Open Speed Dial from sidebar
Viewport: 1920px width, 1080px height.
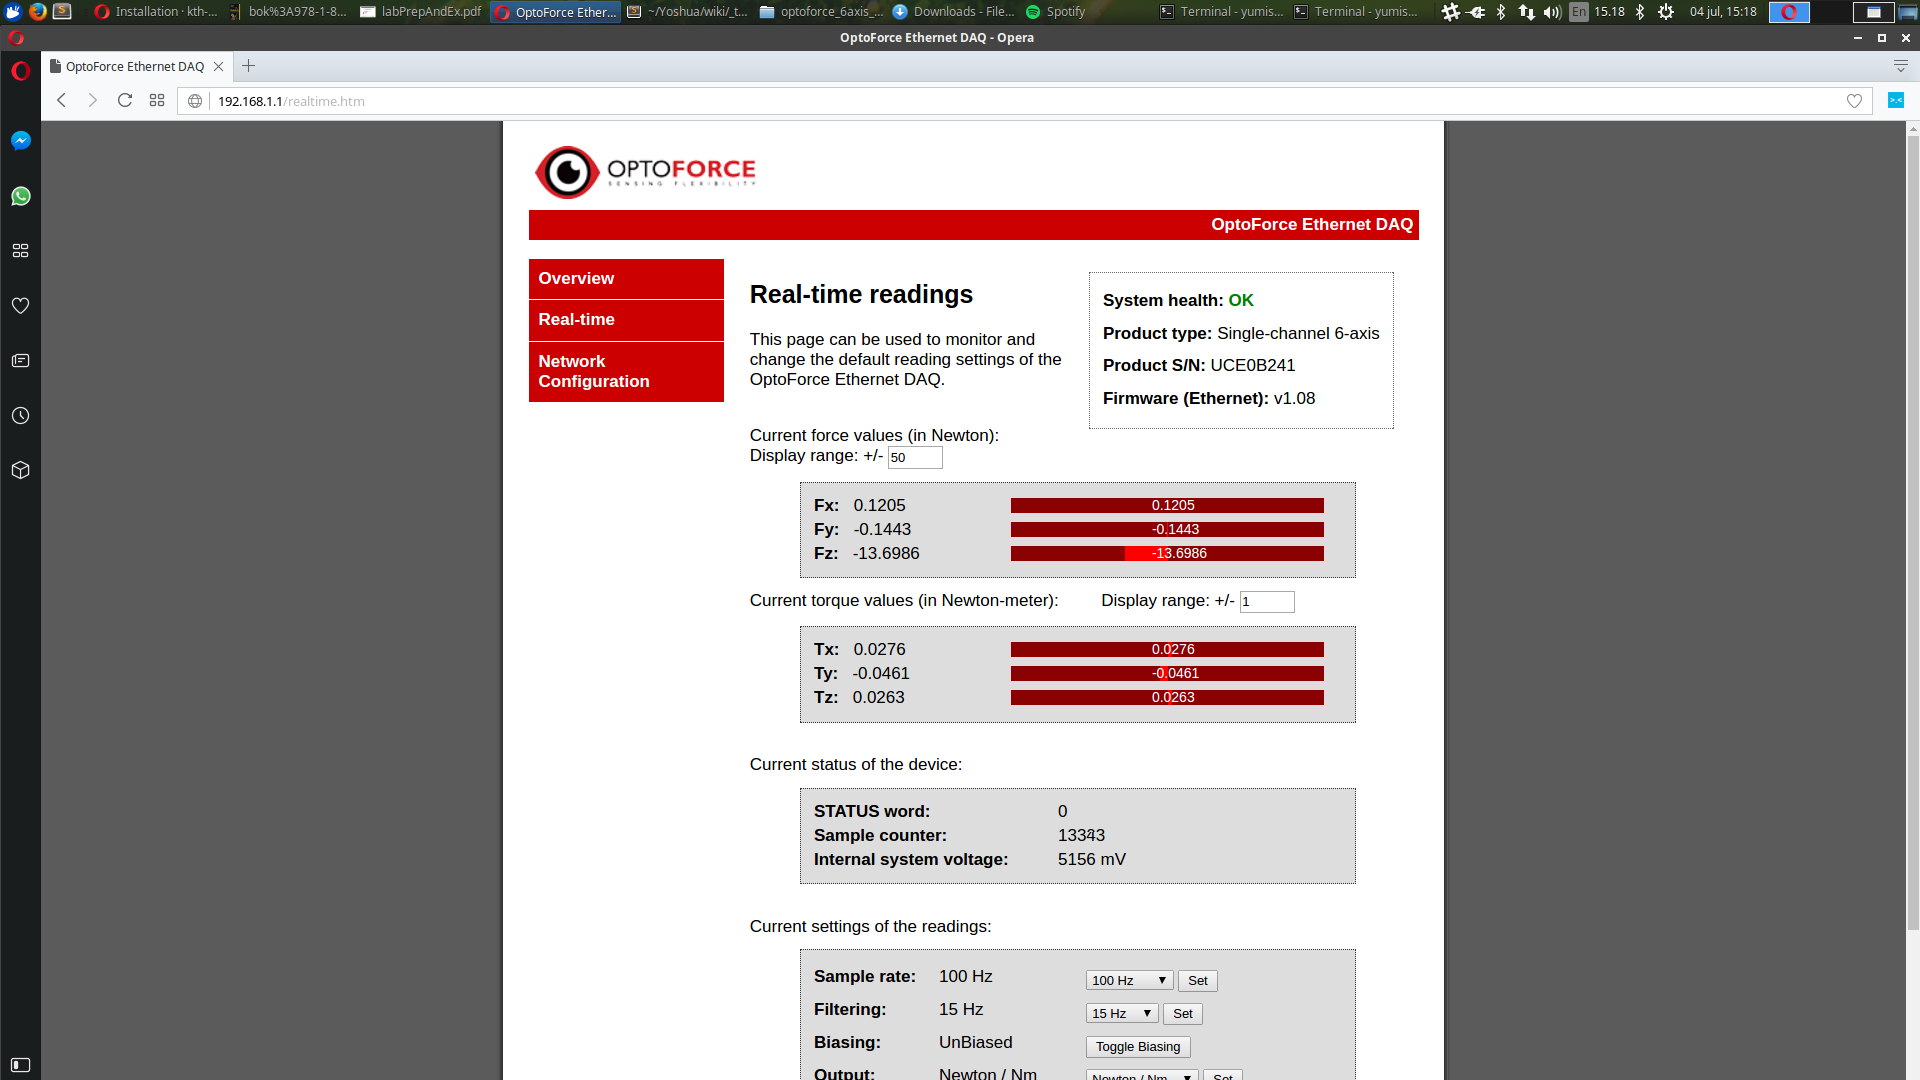click(x=20, y=251)
